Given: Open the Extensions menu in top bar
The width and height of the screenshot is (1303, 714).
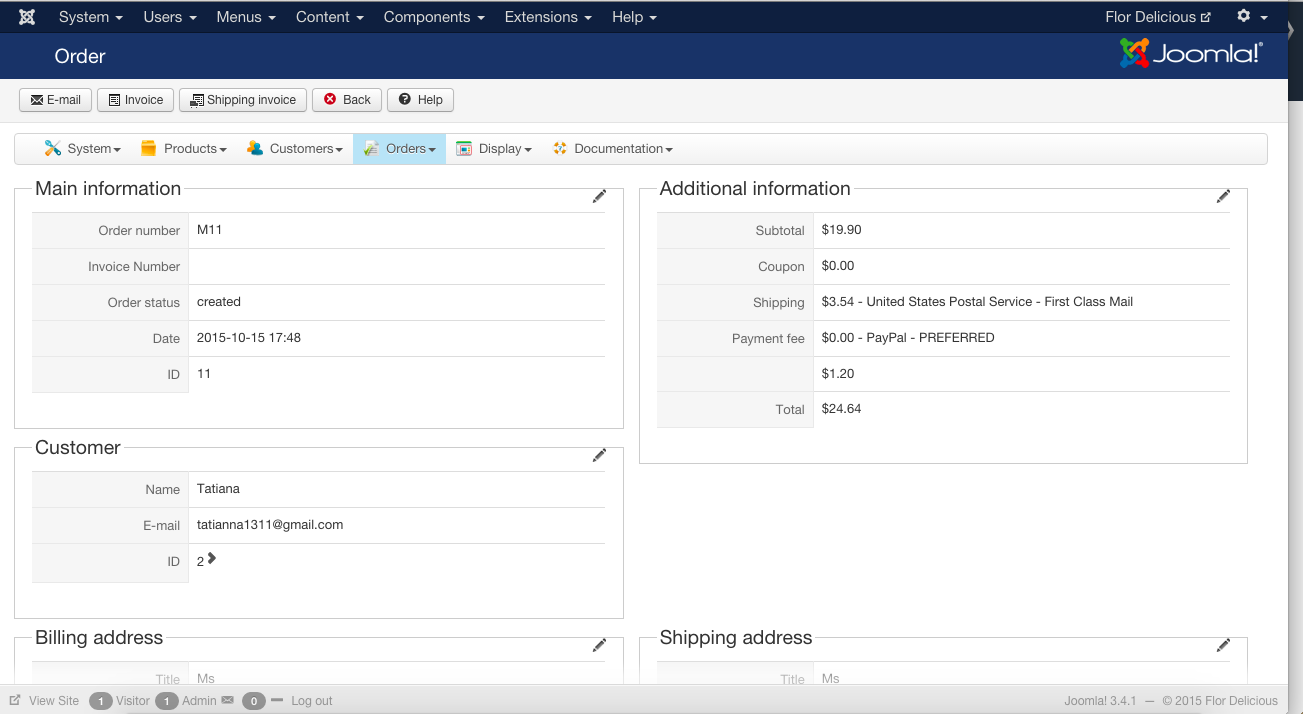Looking at the screenshot, I should coord(547,17).
